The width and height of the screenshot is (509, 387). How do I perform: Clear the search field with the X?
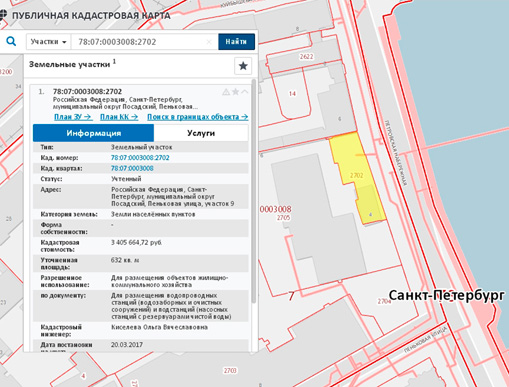coord(209,42)
